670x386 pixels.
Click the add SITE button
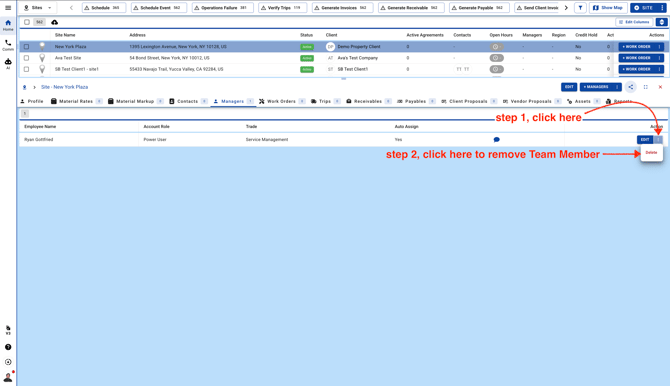[x=644, y=8]
